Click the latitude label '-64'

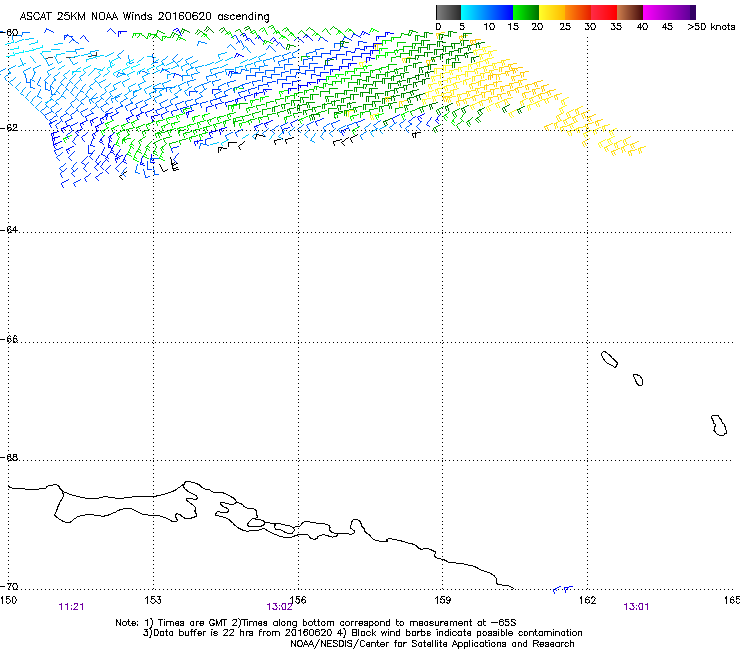(9, 229)
